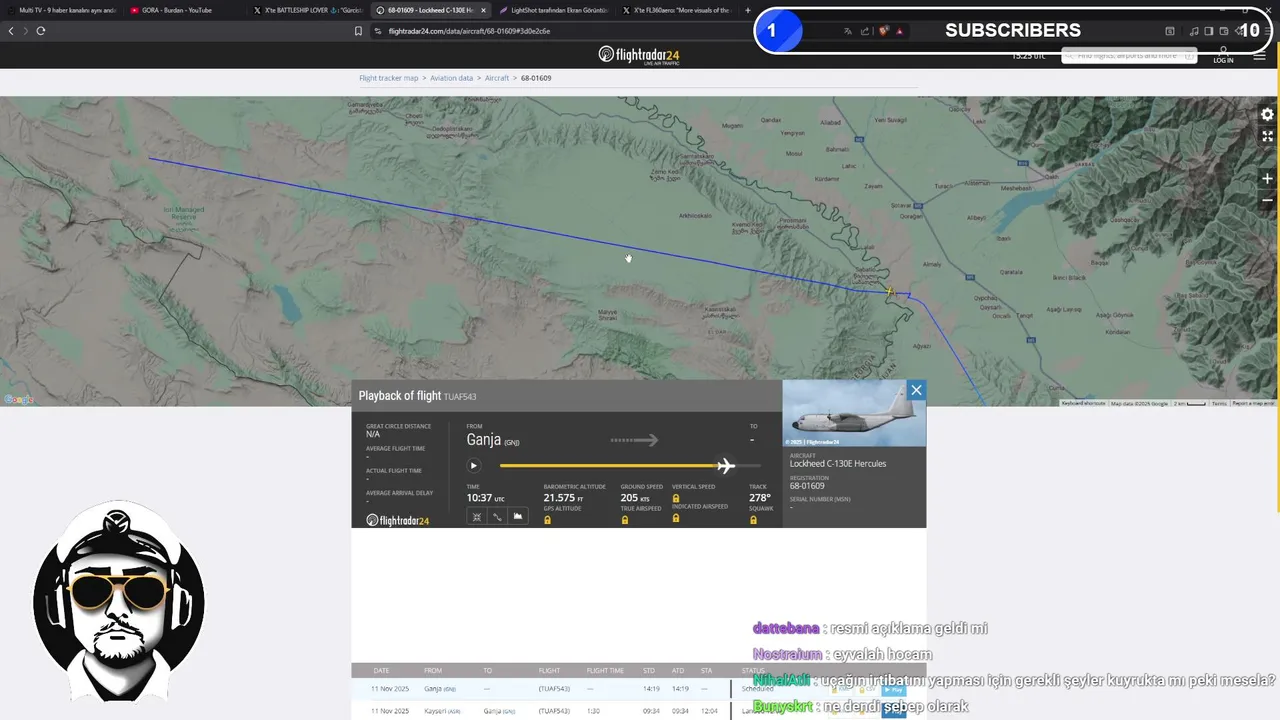This screenshot has width=1280, height=720.
Task: Click aircraft icon on the map route
Action: coord(889,291)
